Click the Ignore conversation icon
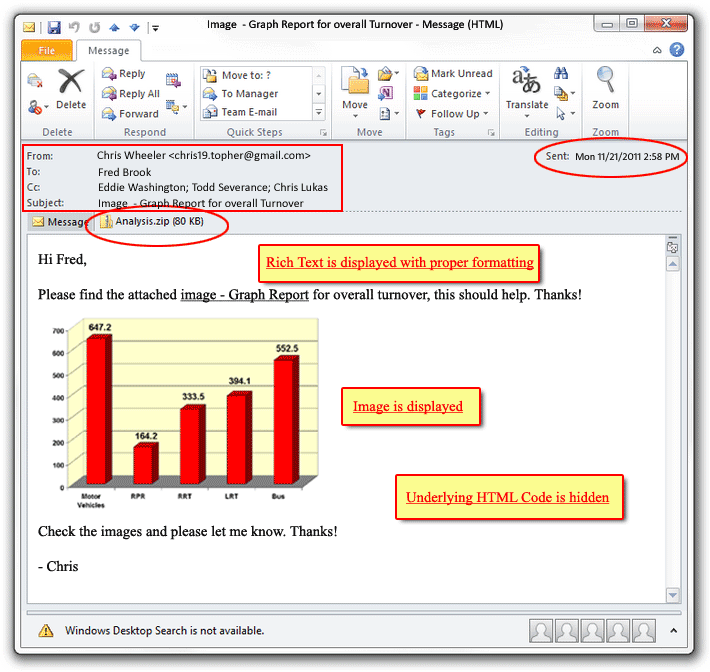The width and height of the screenshot is (710, 672). click(35, 81)
